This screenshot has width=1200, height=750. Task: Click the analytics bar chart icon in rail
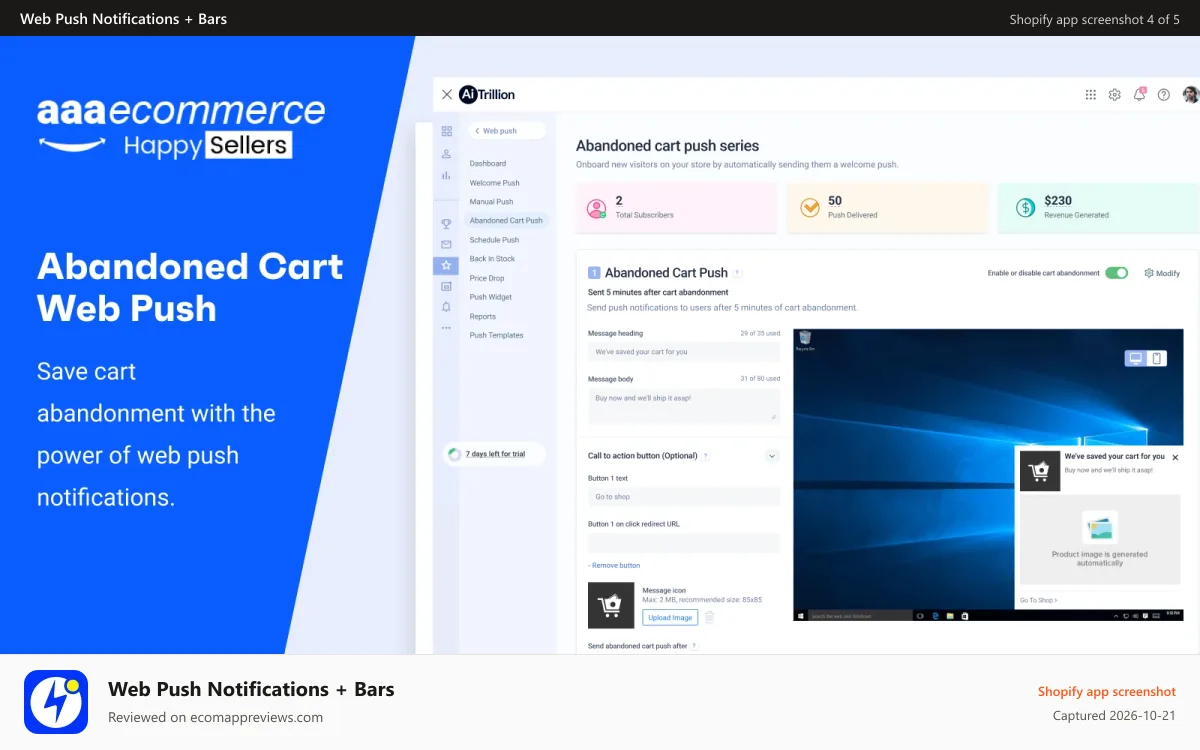point(446,175)
